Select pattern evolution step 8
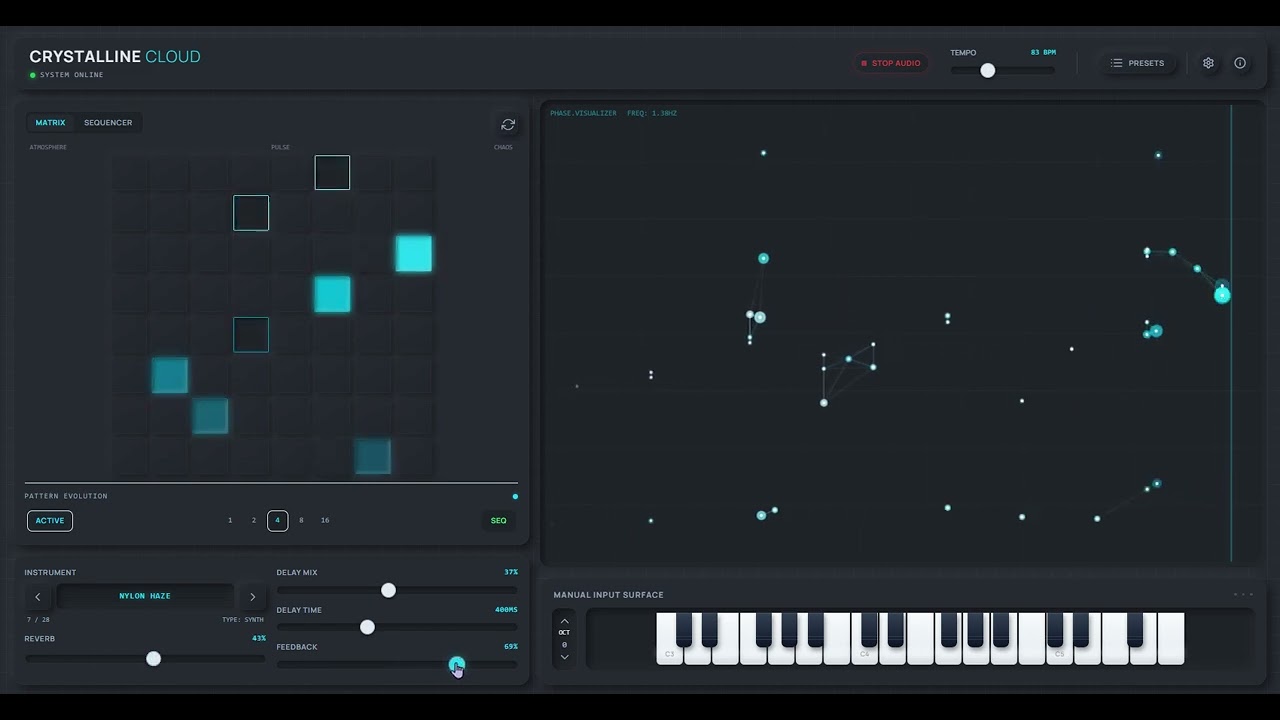The image size is (1280, 720). (x=301, y=520)
